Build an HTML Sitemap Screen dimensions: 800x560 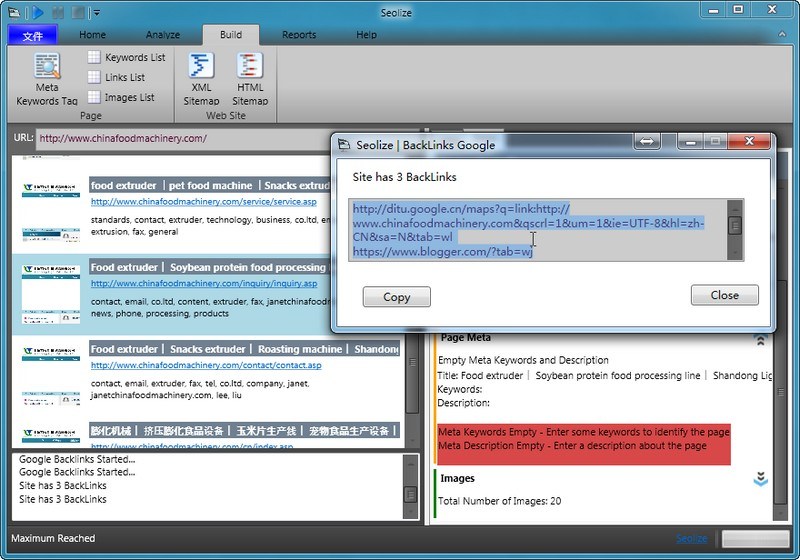tap(250, 79)
